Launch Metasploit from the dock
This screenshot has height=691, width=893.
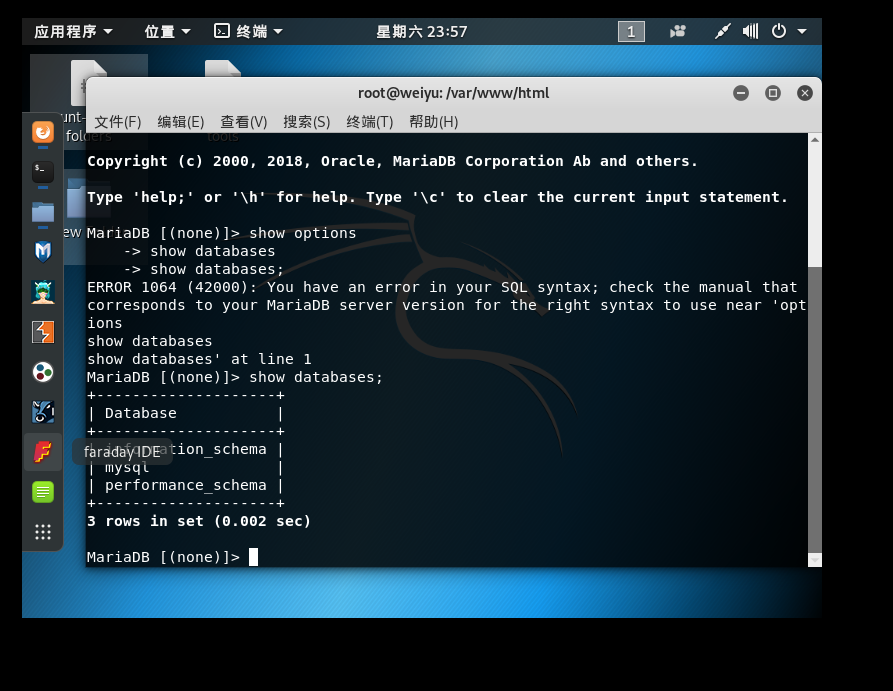point(43,251)
